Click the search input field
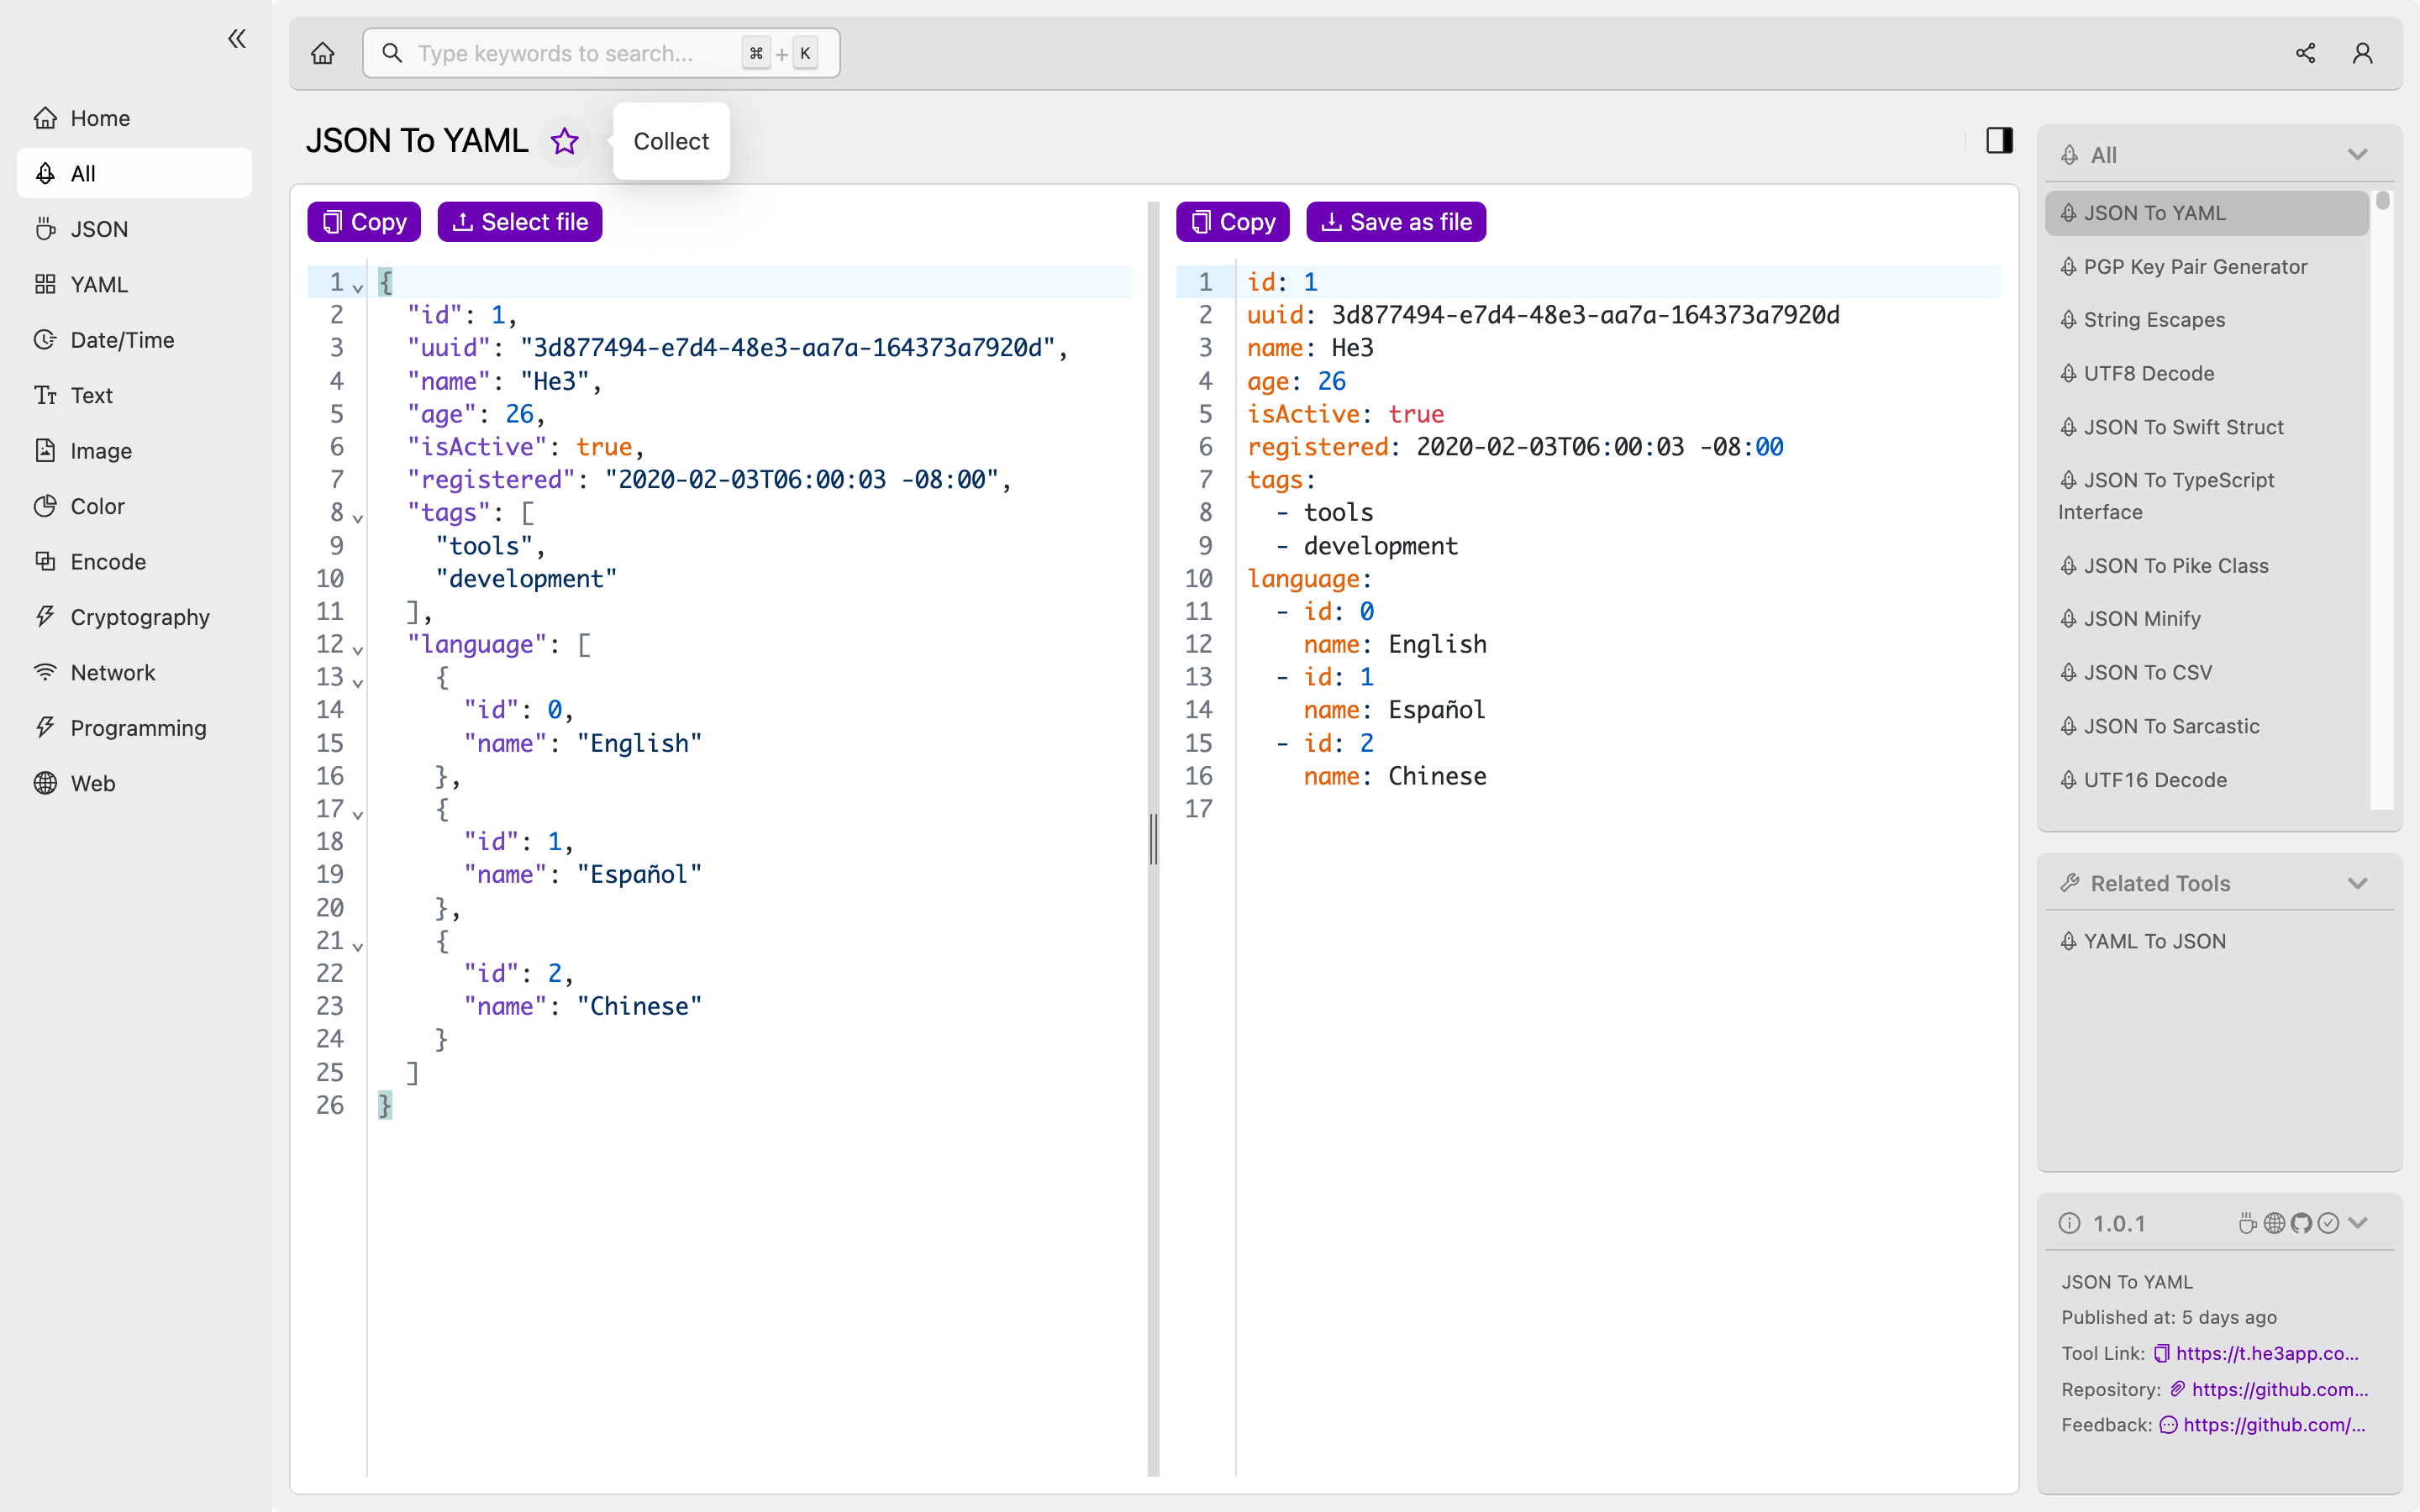2420x1512 pixels. click(x=597, y=52)
